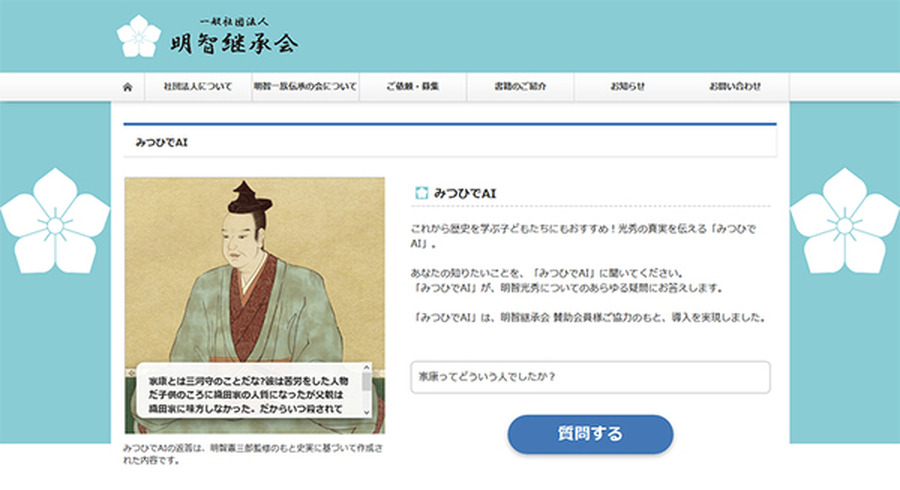The height and width of the screenshot is (490, 900).
Task: Click the みつひでAI page title bar
Action: (x=450, y=141)
